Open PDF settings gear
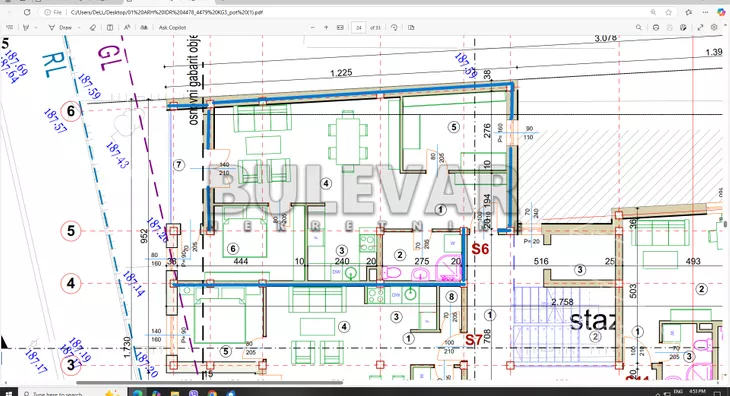Image resolution: width=730 pixels, height=396 pixels. [714, 28]
